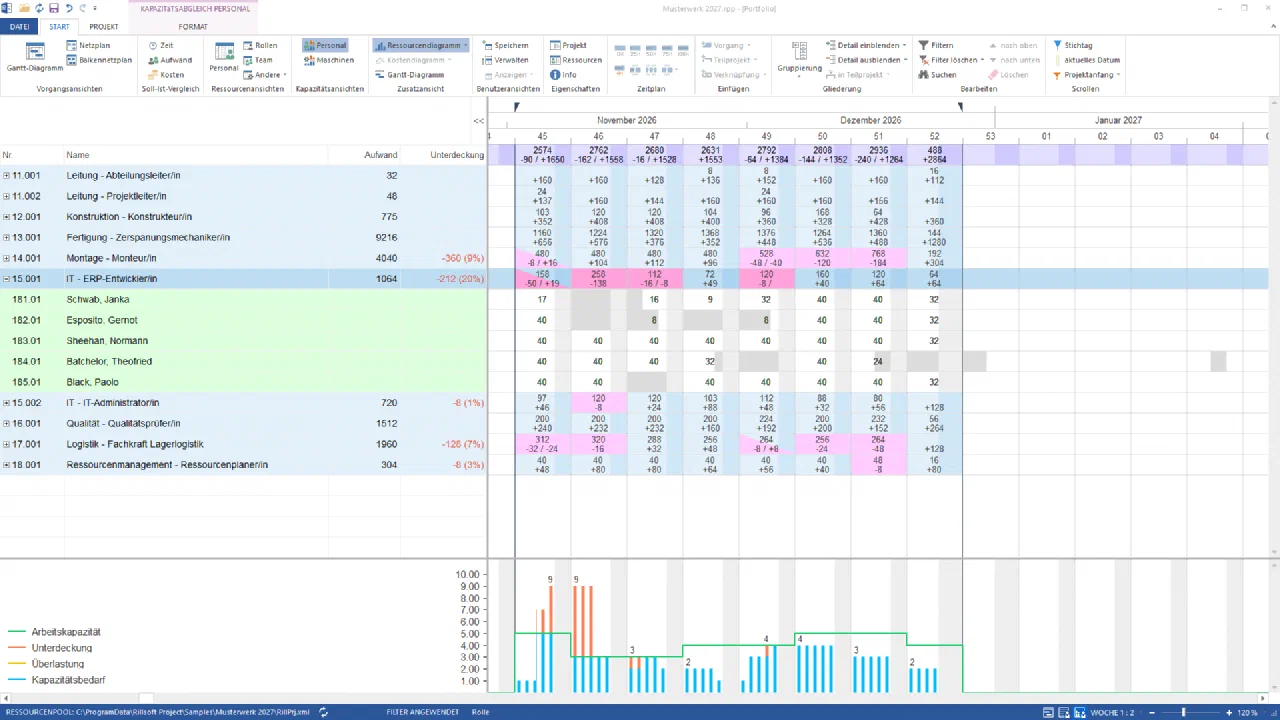Collapse table with << button
This screenshot has height=720, width=1280.
coord(479,121)
